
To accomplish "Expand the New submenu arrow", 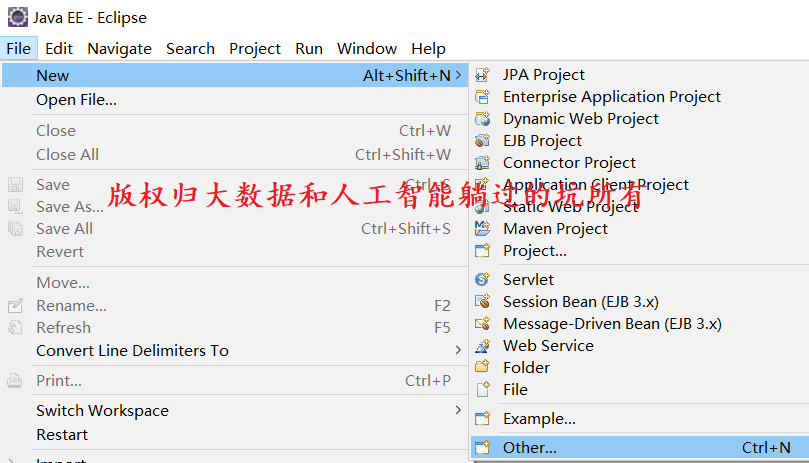I will coord(458,75).
